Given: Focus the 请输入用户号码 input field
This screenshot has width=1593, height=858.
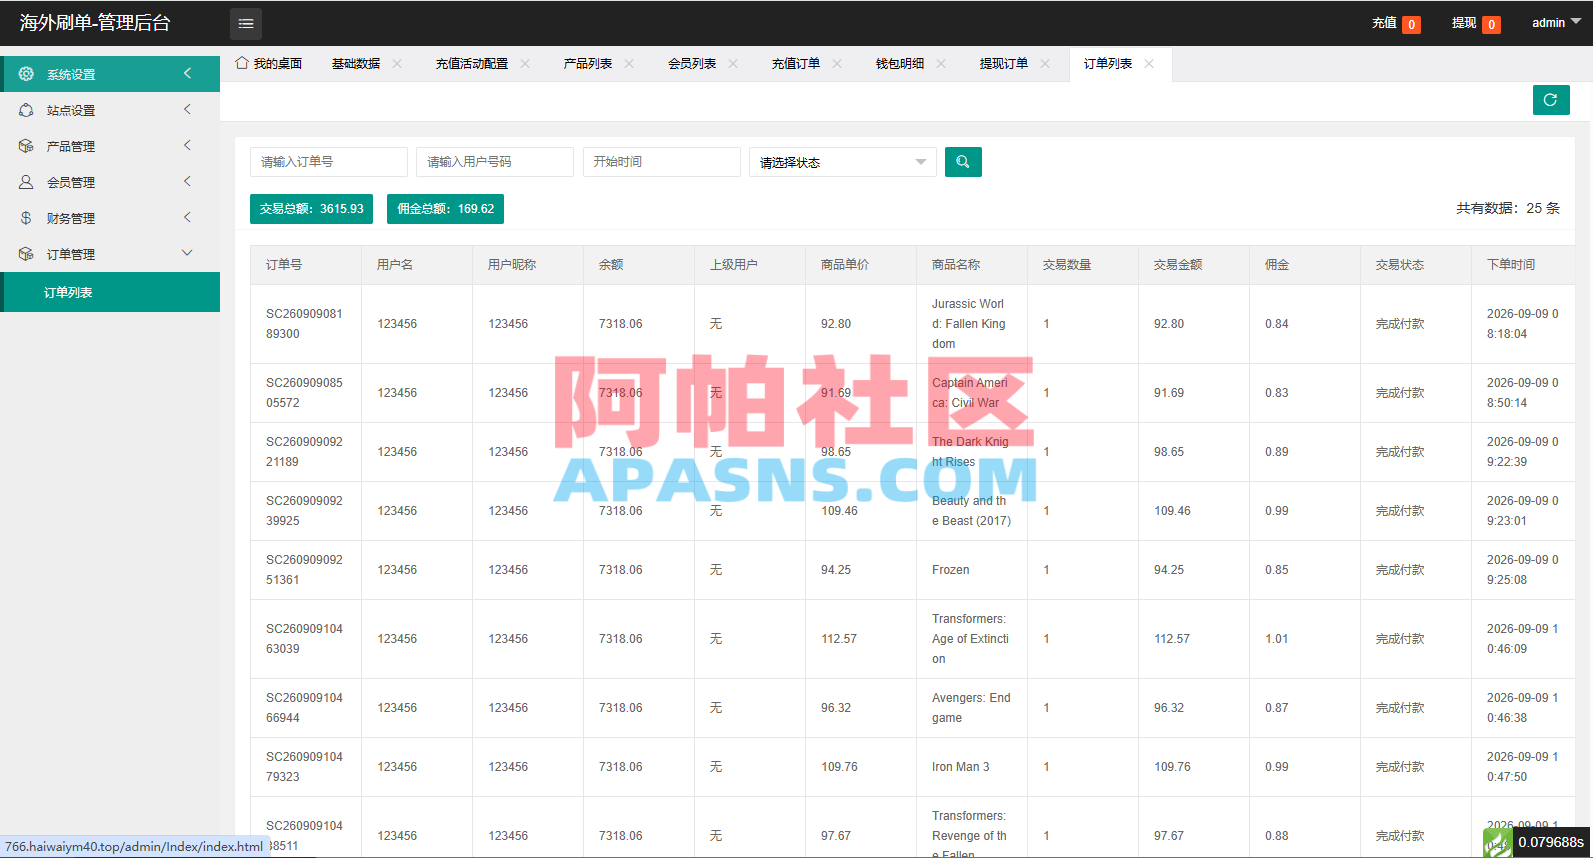Looking at the screenshot, I should pos(495,162).
